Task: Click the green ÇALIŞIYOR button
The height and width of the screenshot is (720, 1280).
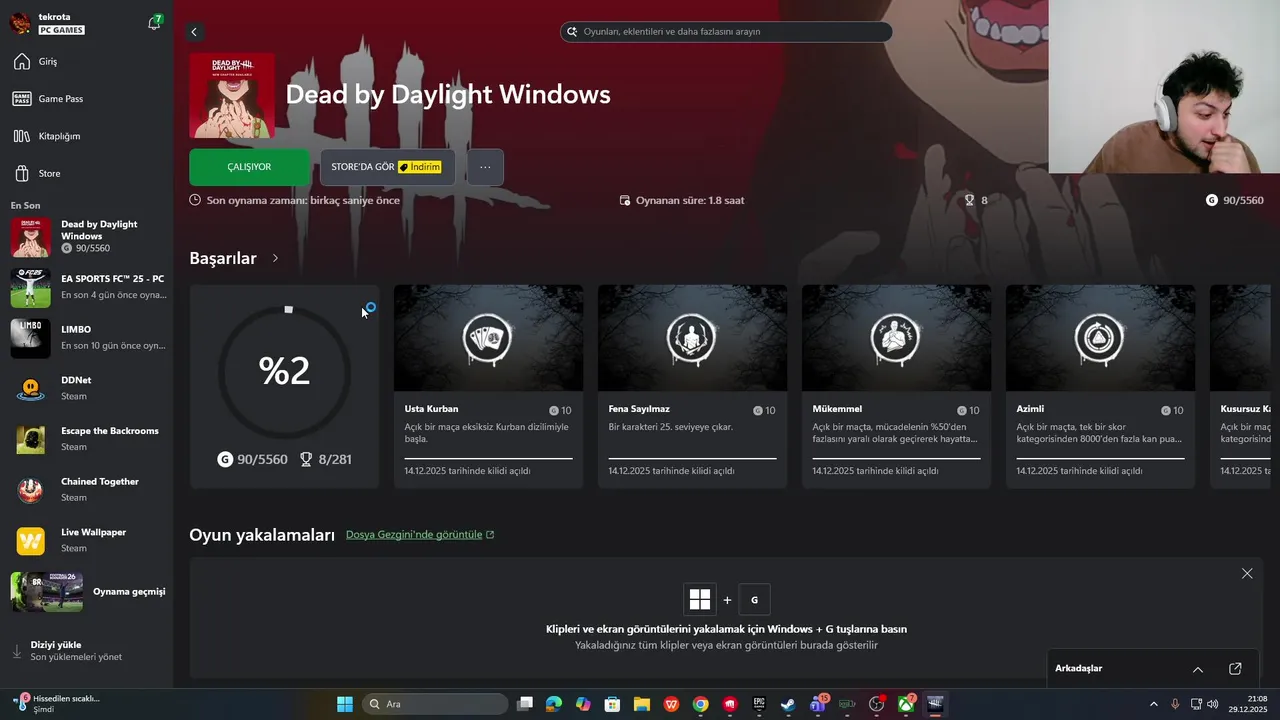Action: click(x=250, y=167)
